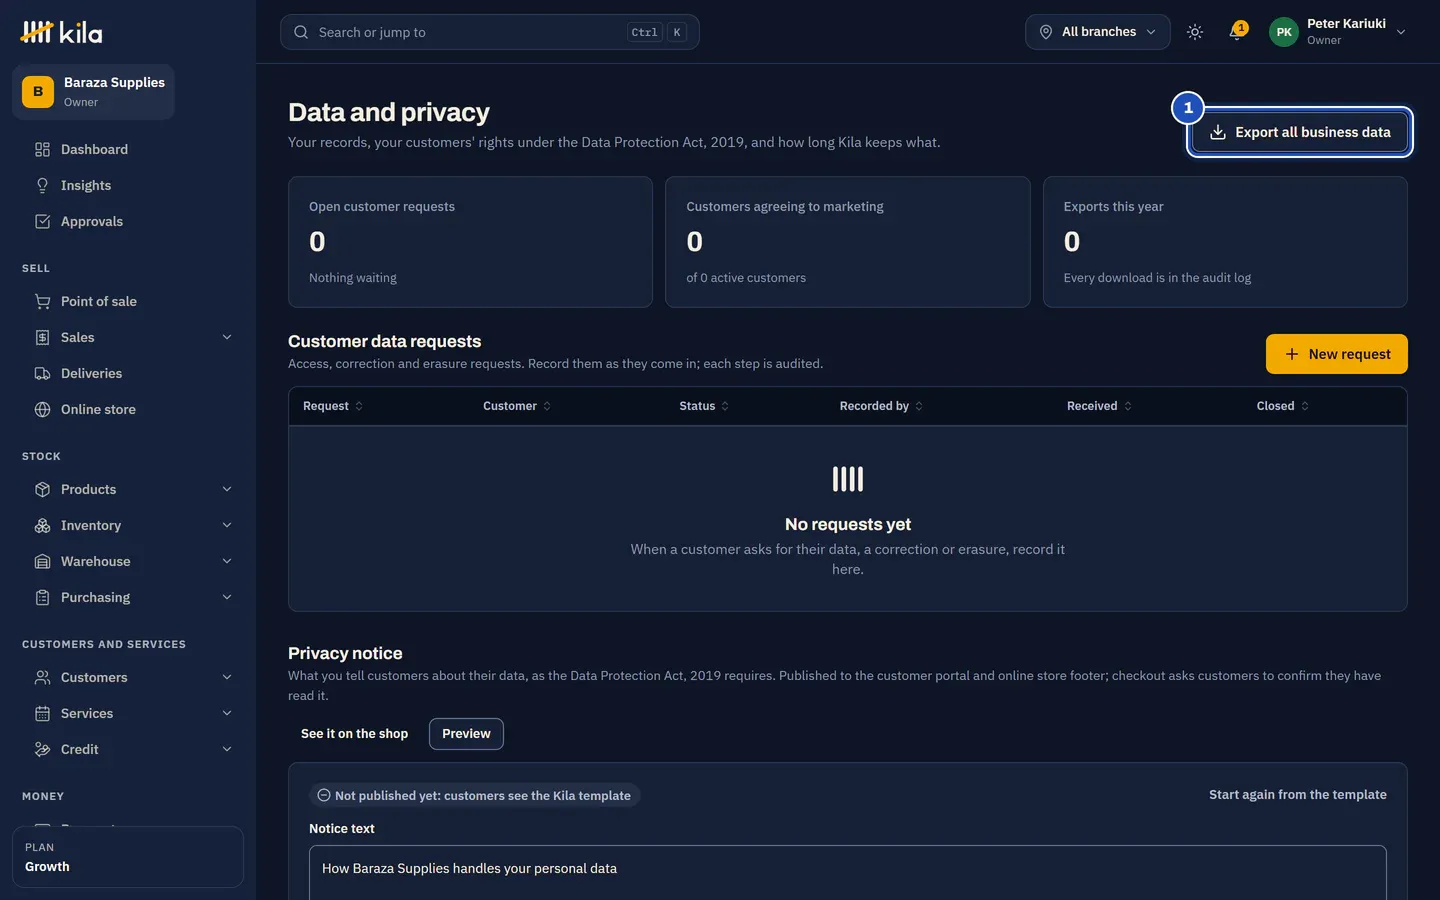Click the Purchasing clipboard icon

[x=42, y=597]
